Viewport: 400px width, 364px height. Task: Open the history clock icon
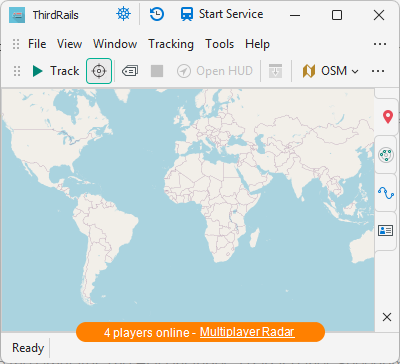pos(157,14)
